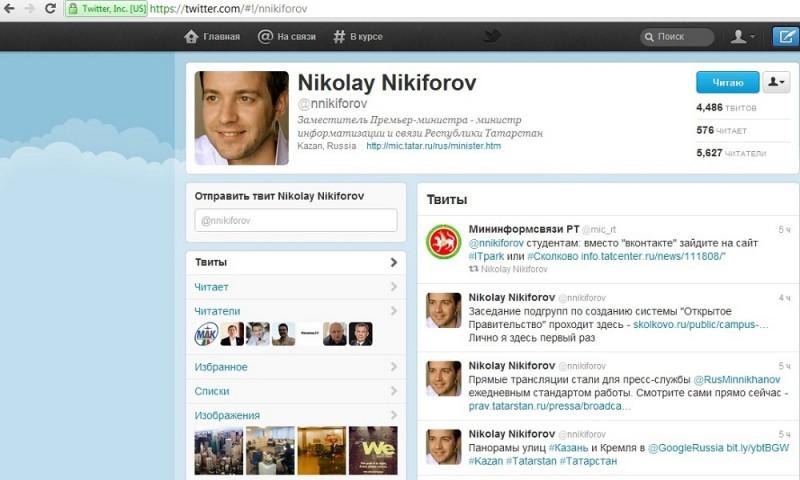Click chevron on Изображения sidebar row
The width and height of the screenshot is (800, 480).
tap(394, 415)
